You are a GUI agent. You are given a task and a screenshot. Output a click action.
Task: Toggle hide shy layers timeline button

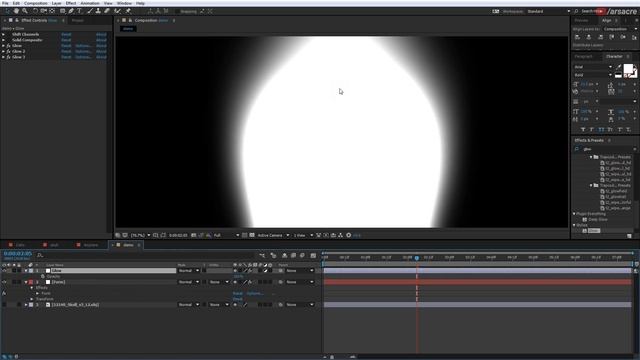(x=284, y=256)
